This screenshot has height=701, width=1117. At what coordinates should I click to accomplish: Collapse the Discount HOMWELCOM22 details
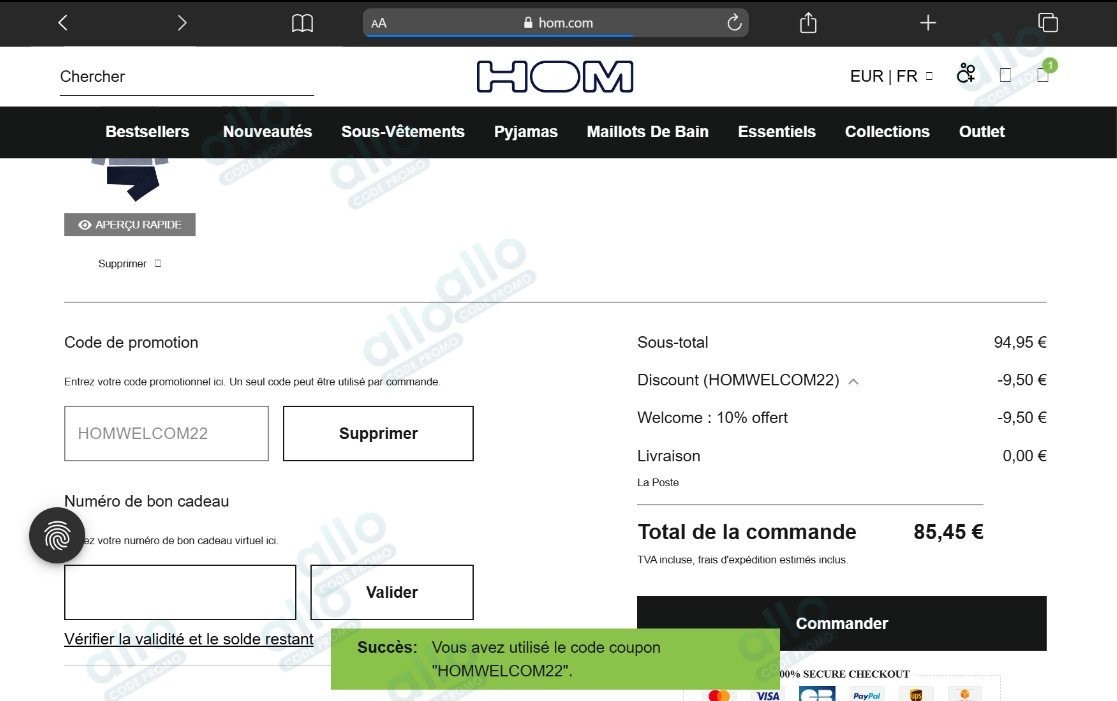[853, 381]
